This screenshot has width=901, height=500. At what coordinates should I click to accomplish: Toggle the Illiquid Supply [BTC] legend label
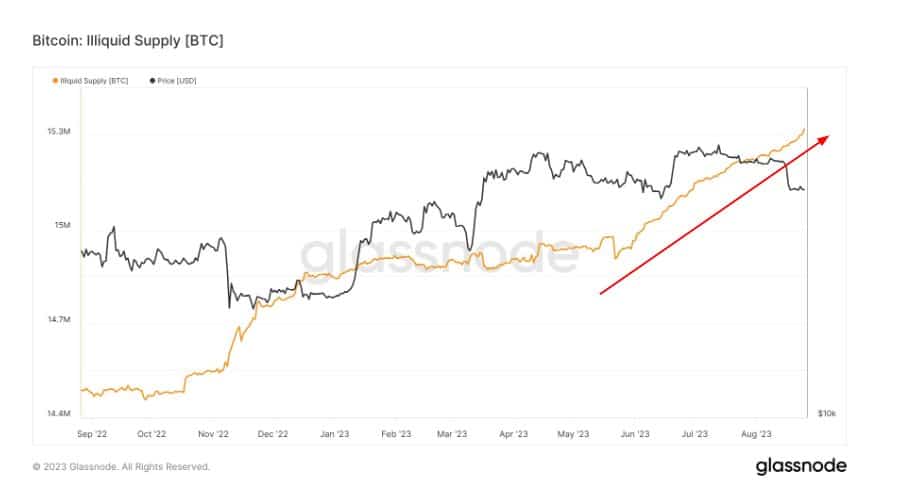click(x=94, y=81)
